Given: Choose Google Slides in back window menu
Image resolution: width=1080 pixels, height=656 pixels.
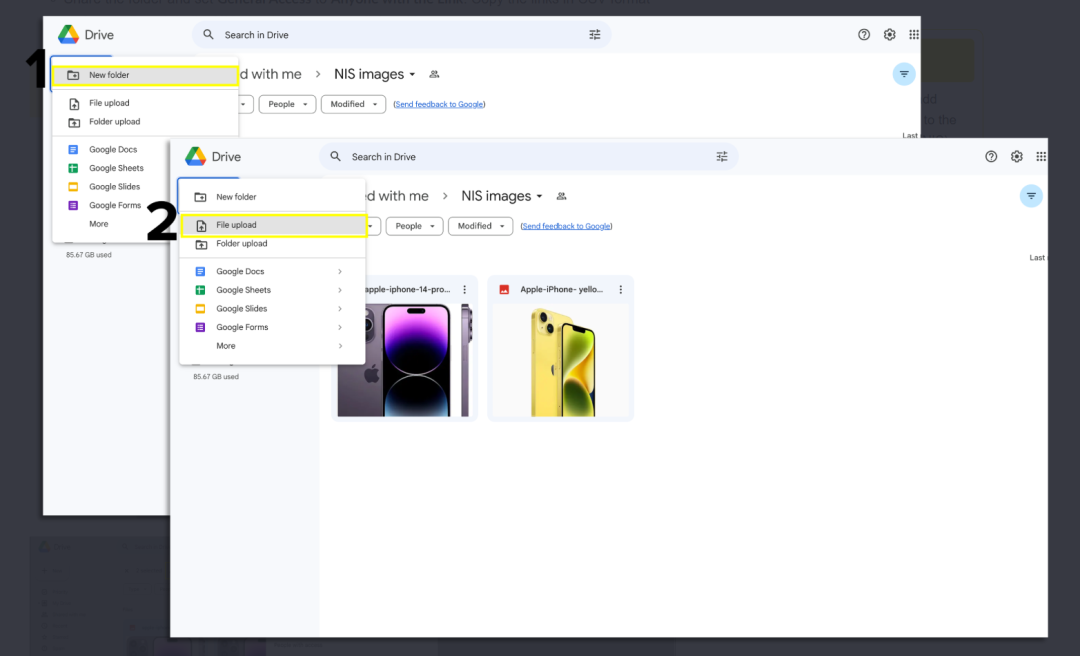Looking at the screenshot, I should pyautogui.click(x=112, y=187).
